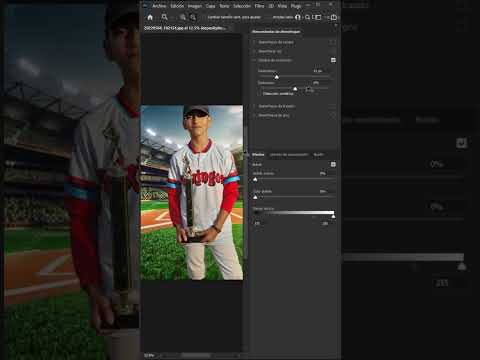Select the Zoom tool magnifier icon
480x360 pixels.
[164, 17]
